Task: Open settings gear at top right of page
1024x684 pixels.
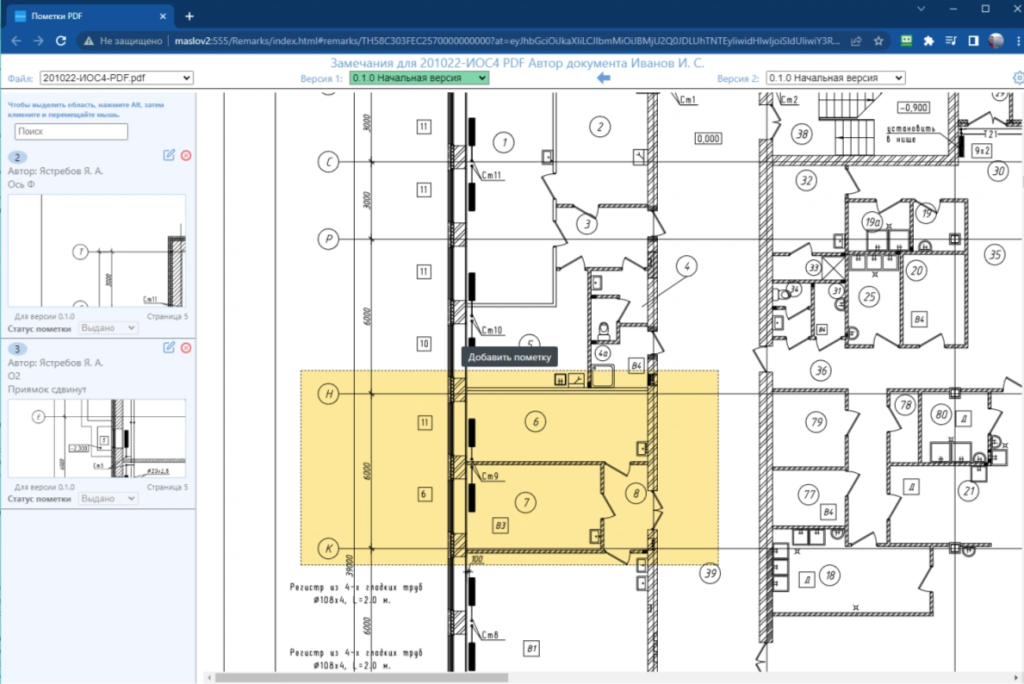Action: tap(1017, 78)
